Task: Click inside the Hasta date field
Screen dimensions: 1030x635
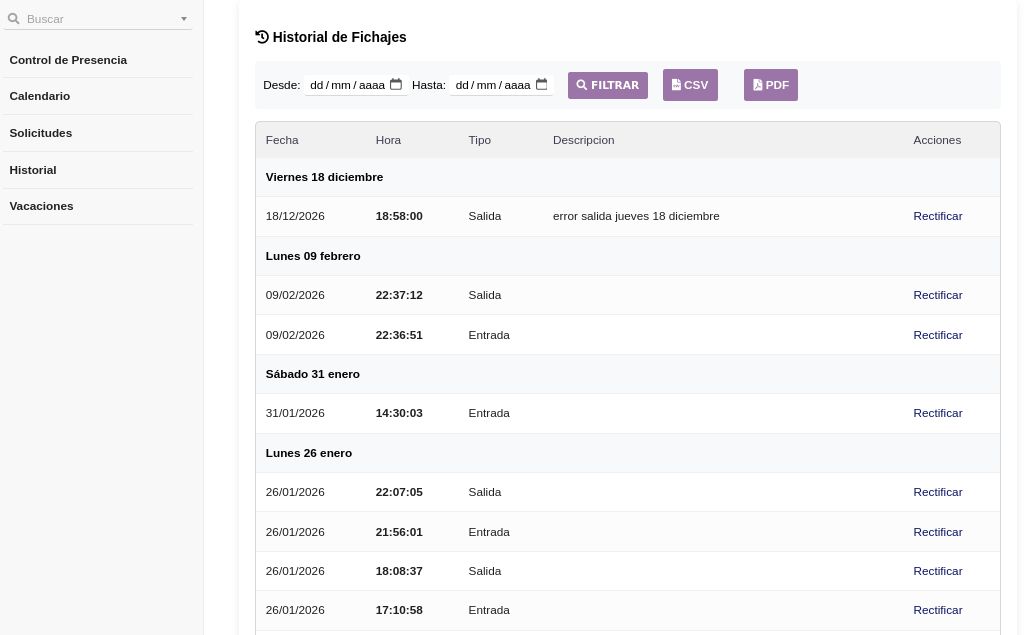Action: pos(491,85)
